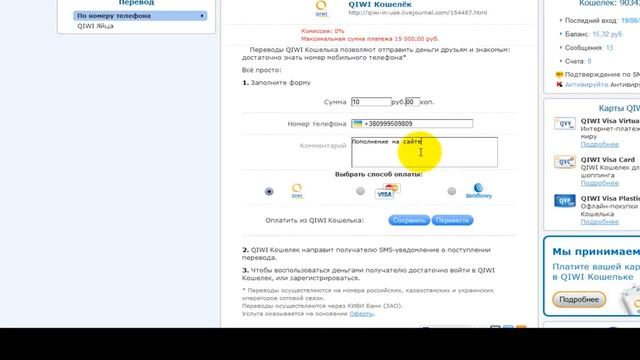This screenshot has width=640, height=360.
Task: Click the Visa MasterCard payment logo
Action: [387, 191]
